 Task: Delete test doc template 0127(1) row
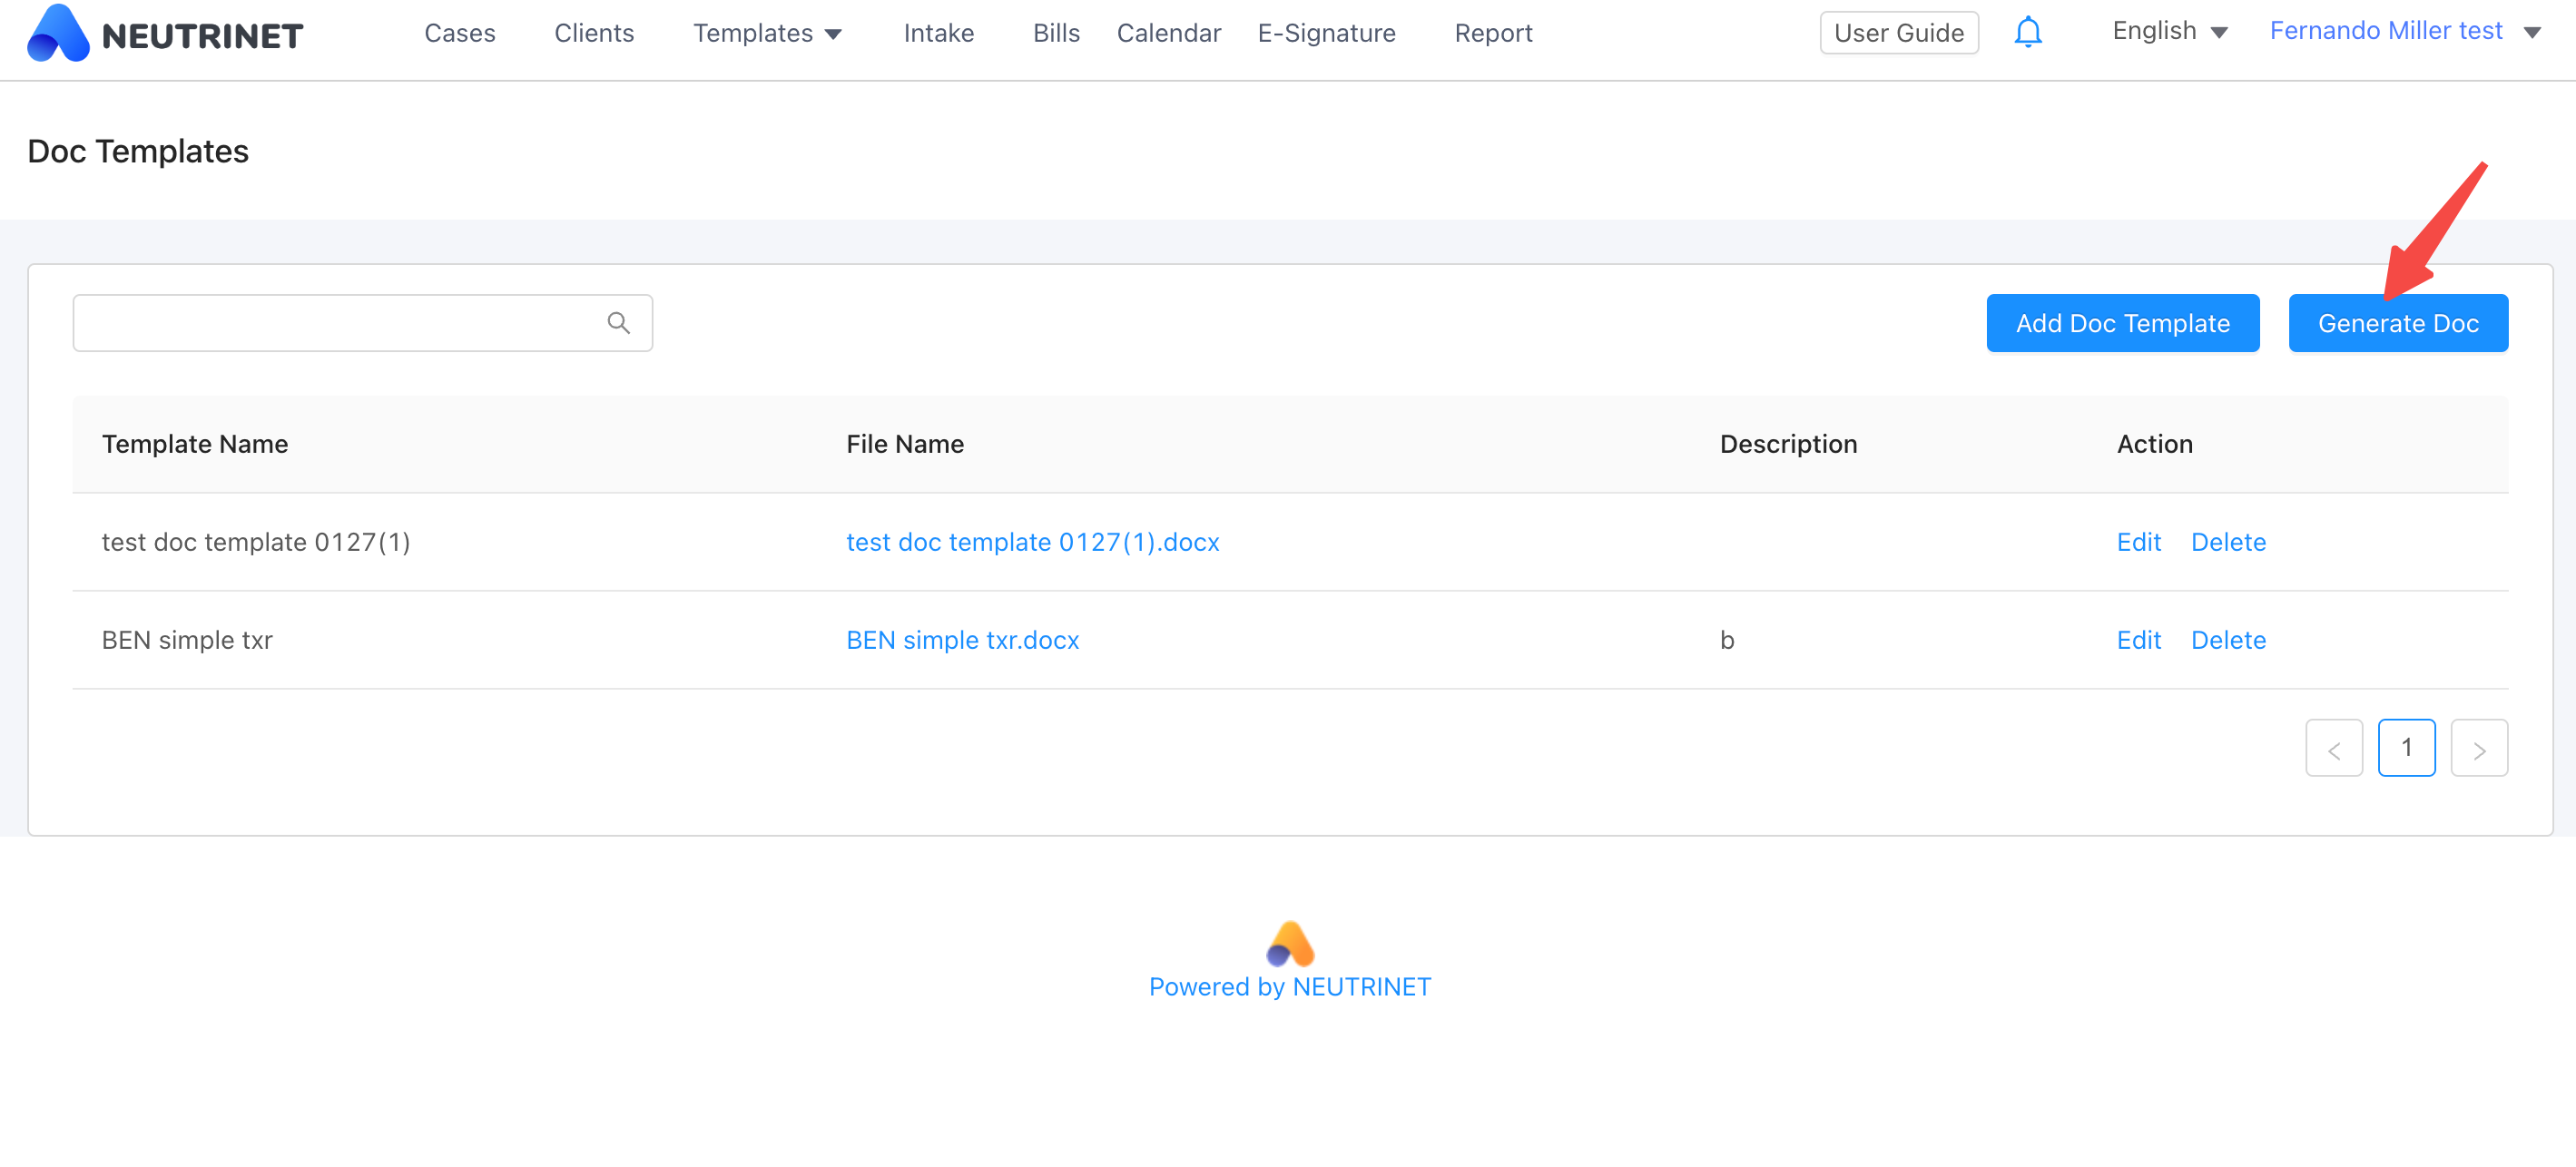(x=2228, y=542)
